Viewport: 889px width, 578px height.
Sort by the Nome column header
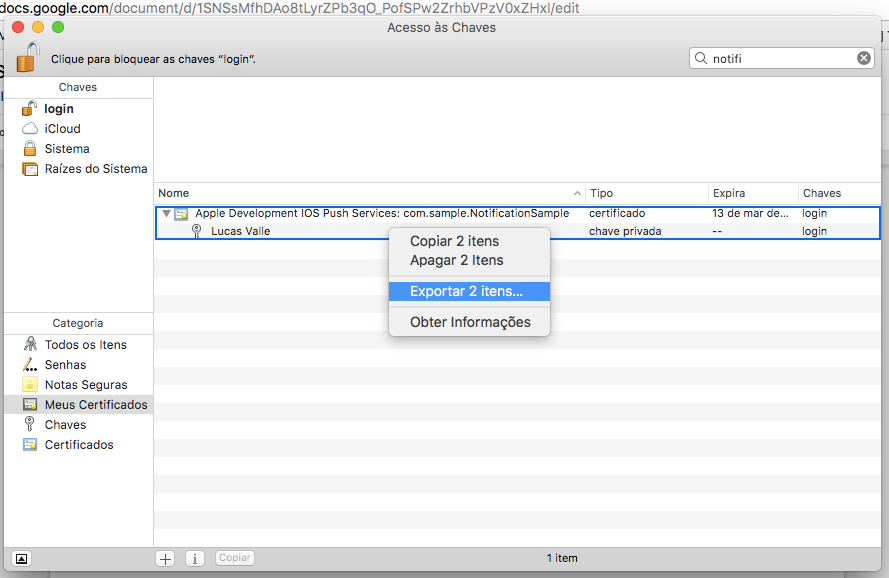click(370, 193)
